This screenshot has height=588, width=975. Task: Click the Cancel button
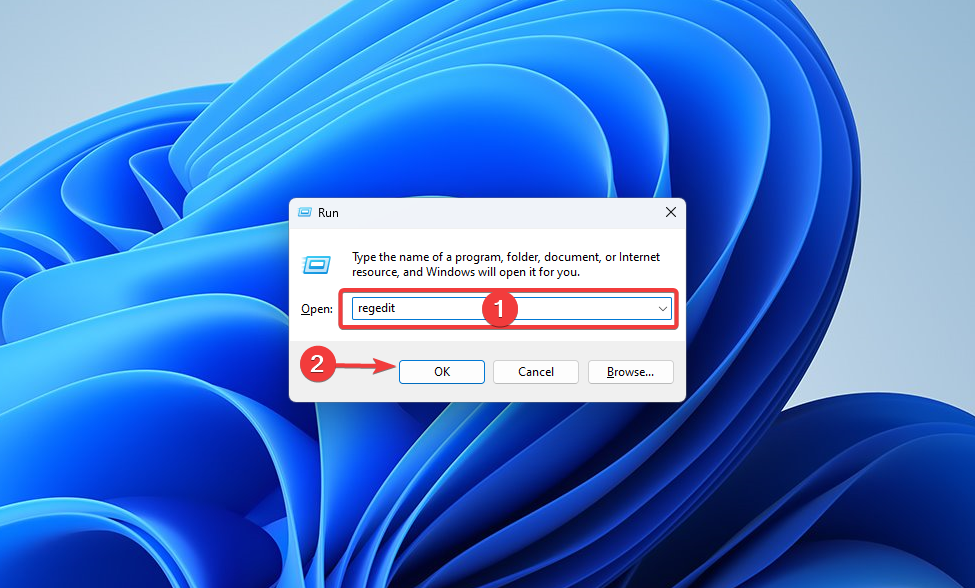(x=535, y=372)
